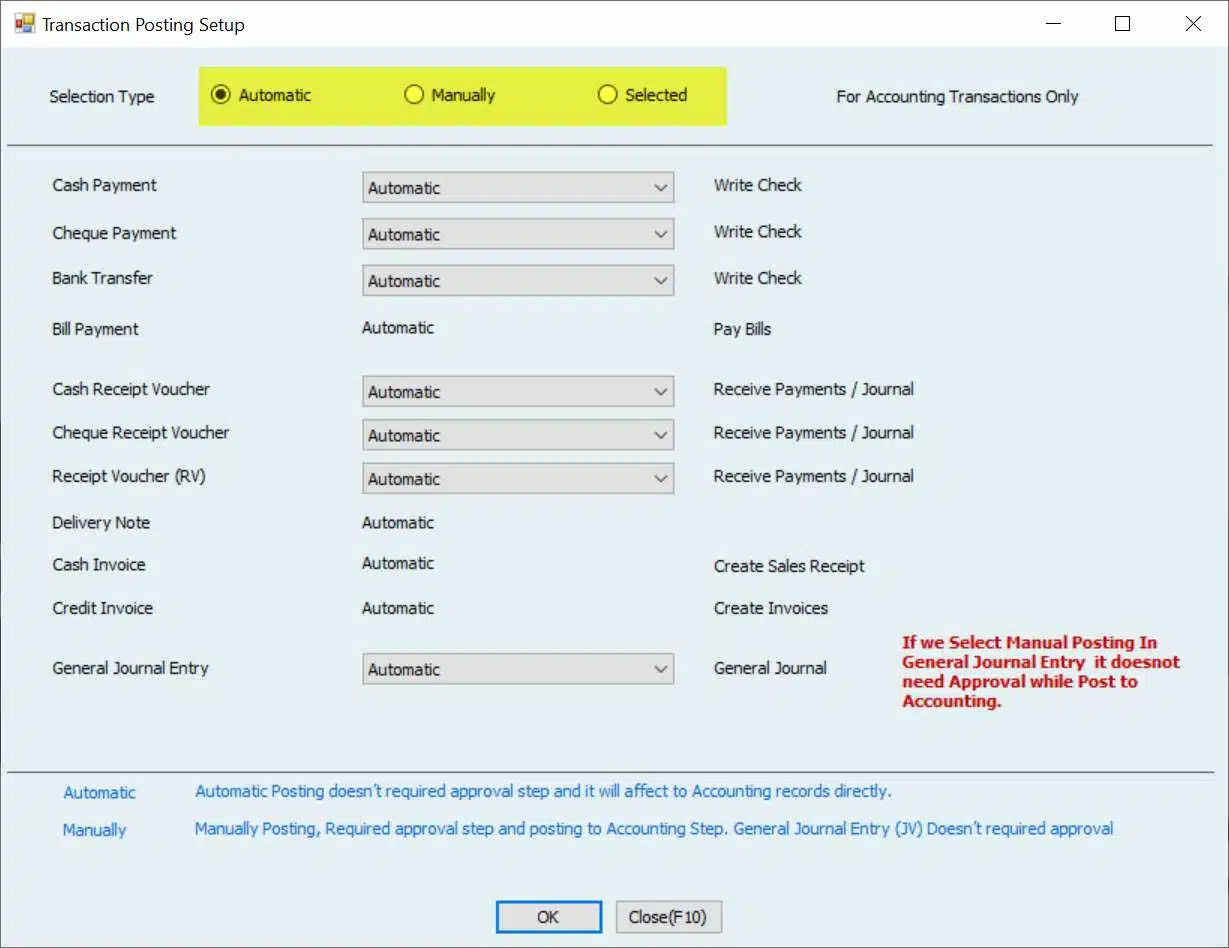Click the Bank Transfer label

[102, 278]
